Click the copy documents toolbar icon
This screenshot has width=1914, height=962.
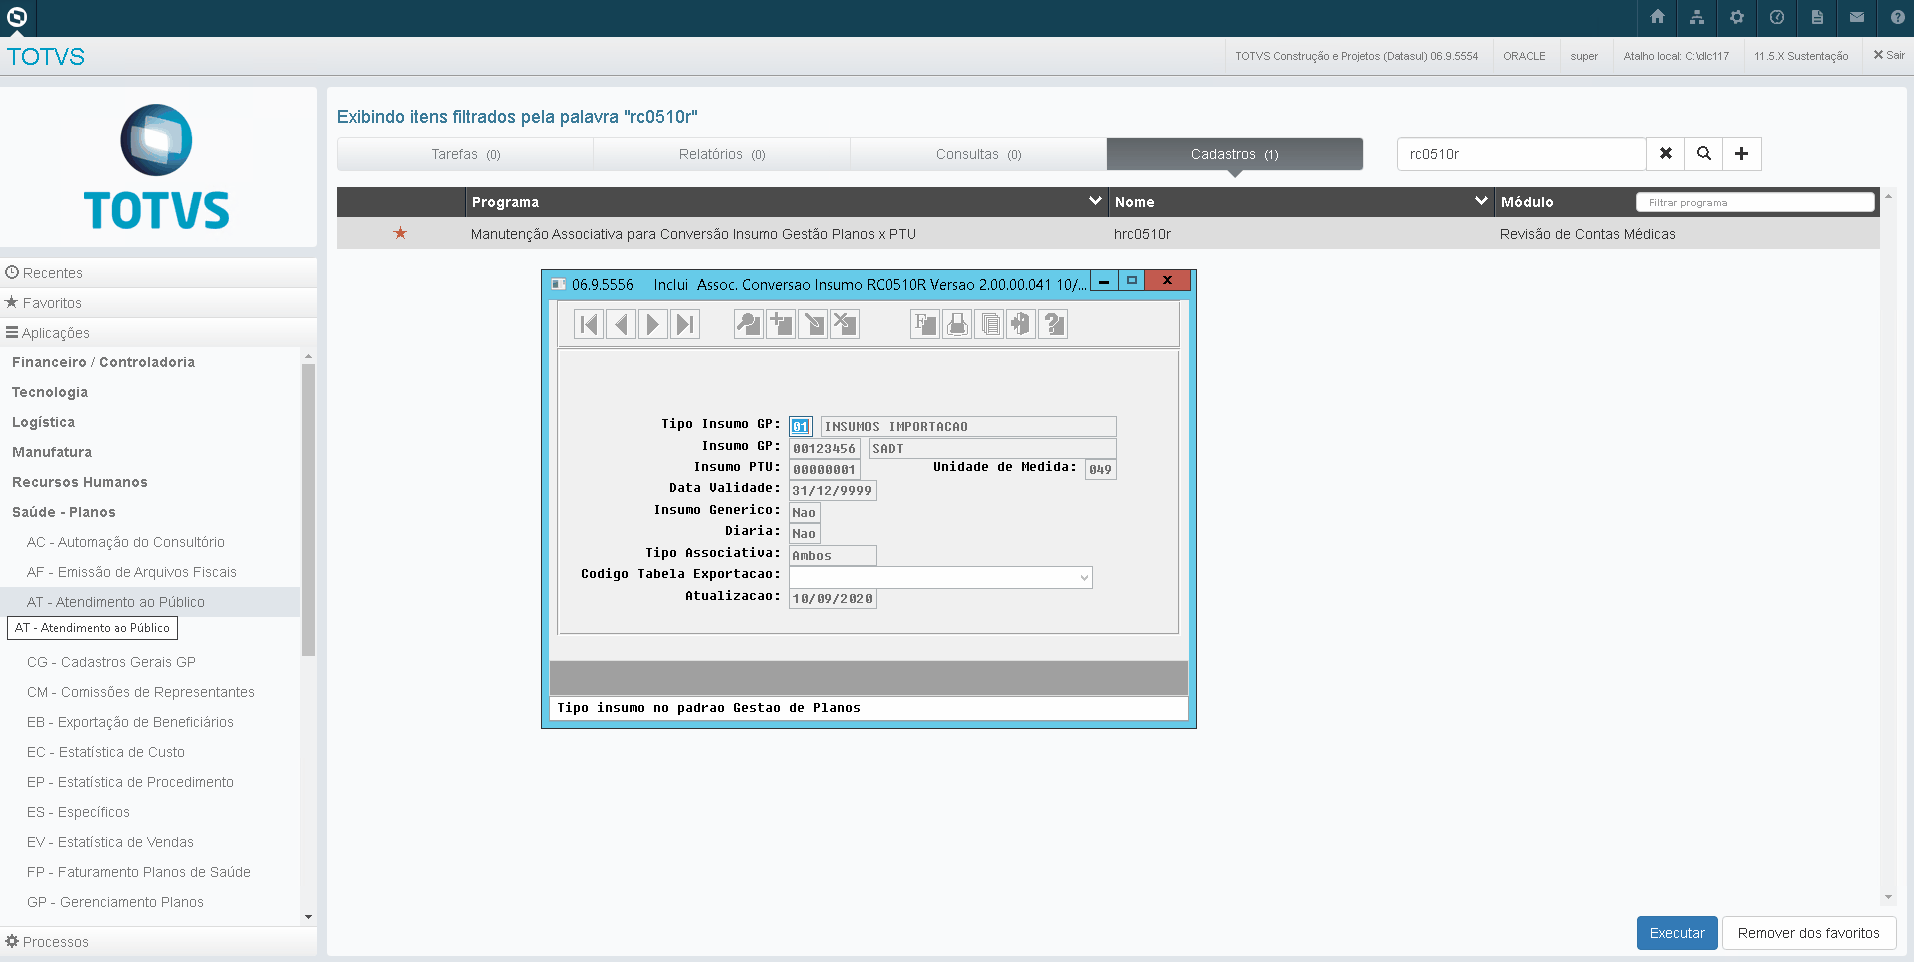pyautogui.click(x=989, y=324)
